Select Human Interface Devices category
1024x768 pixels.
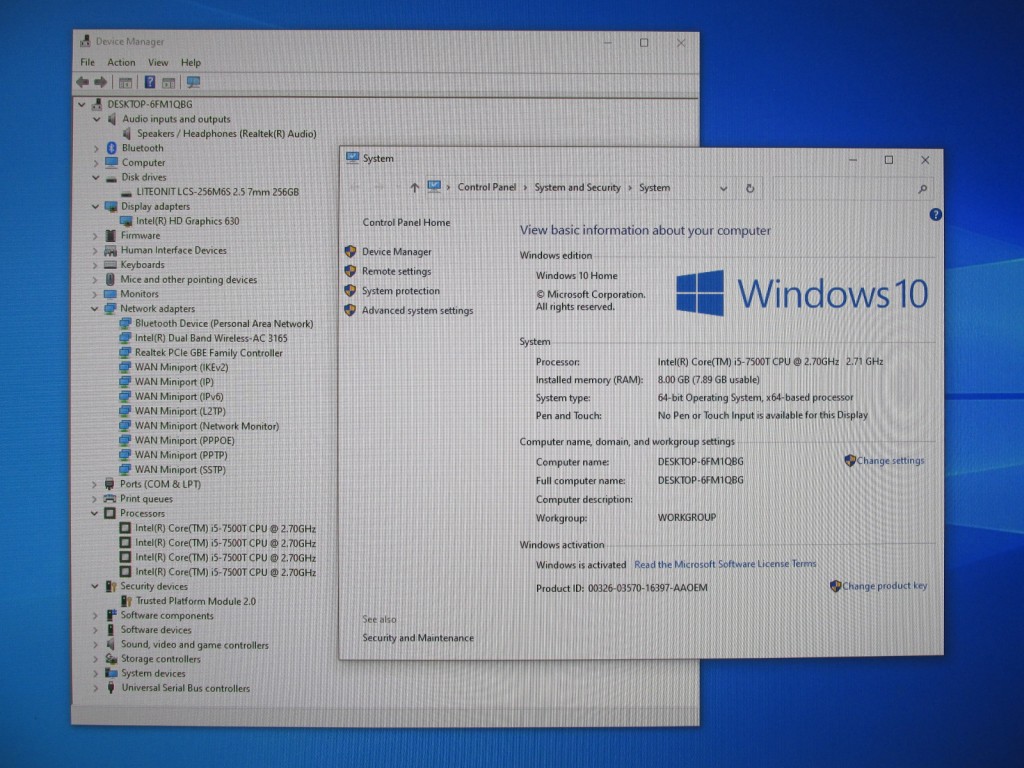(x=174, y=250)
